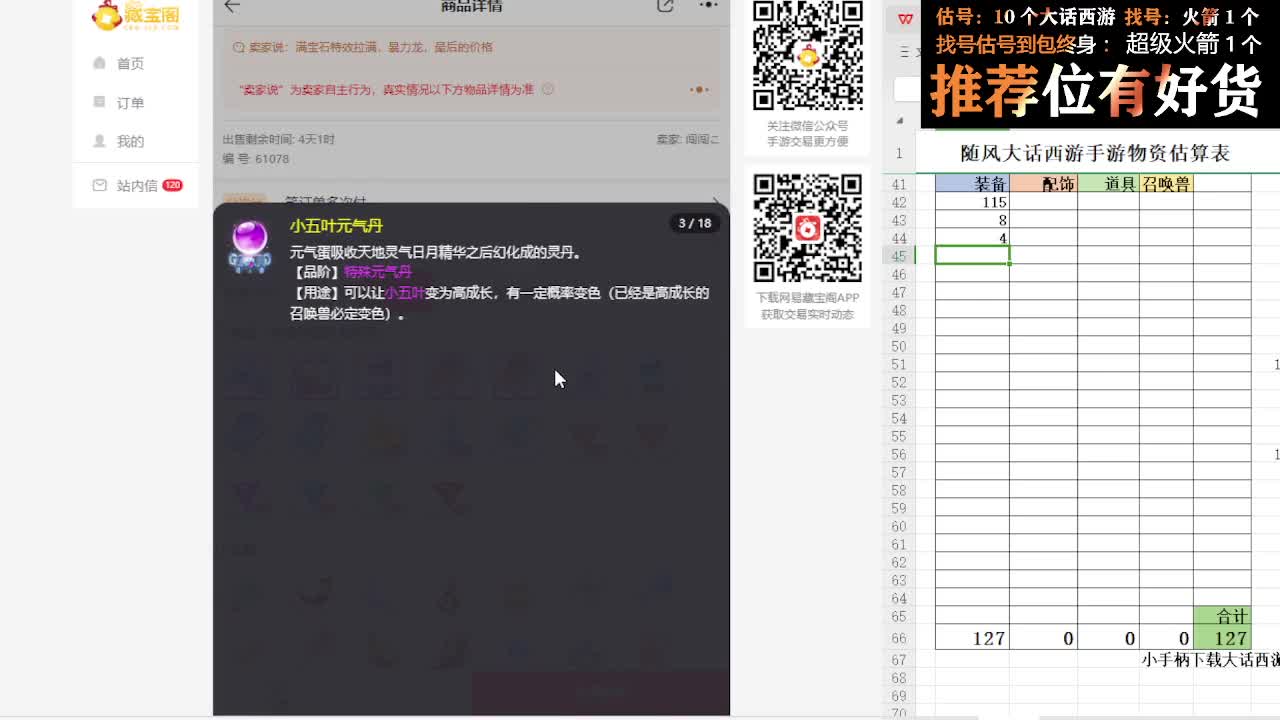Click the 装备 column header cell
The width and height of the screenshot is (1280, 720).
click(x=972, y=184)
